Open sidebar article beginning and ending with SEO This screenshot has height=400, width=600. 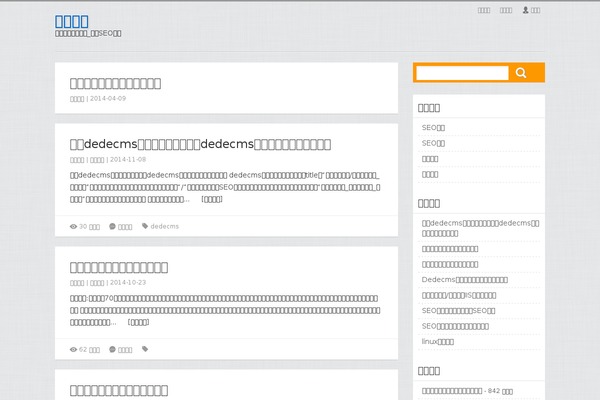(458, 311)
